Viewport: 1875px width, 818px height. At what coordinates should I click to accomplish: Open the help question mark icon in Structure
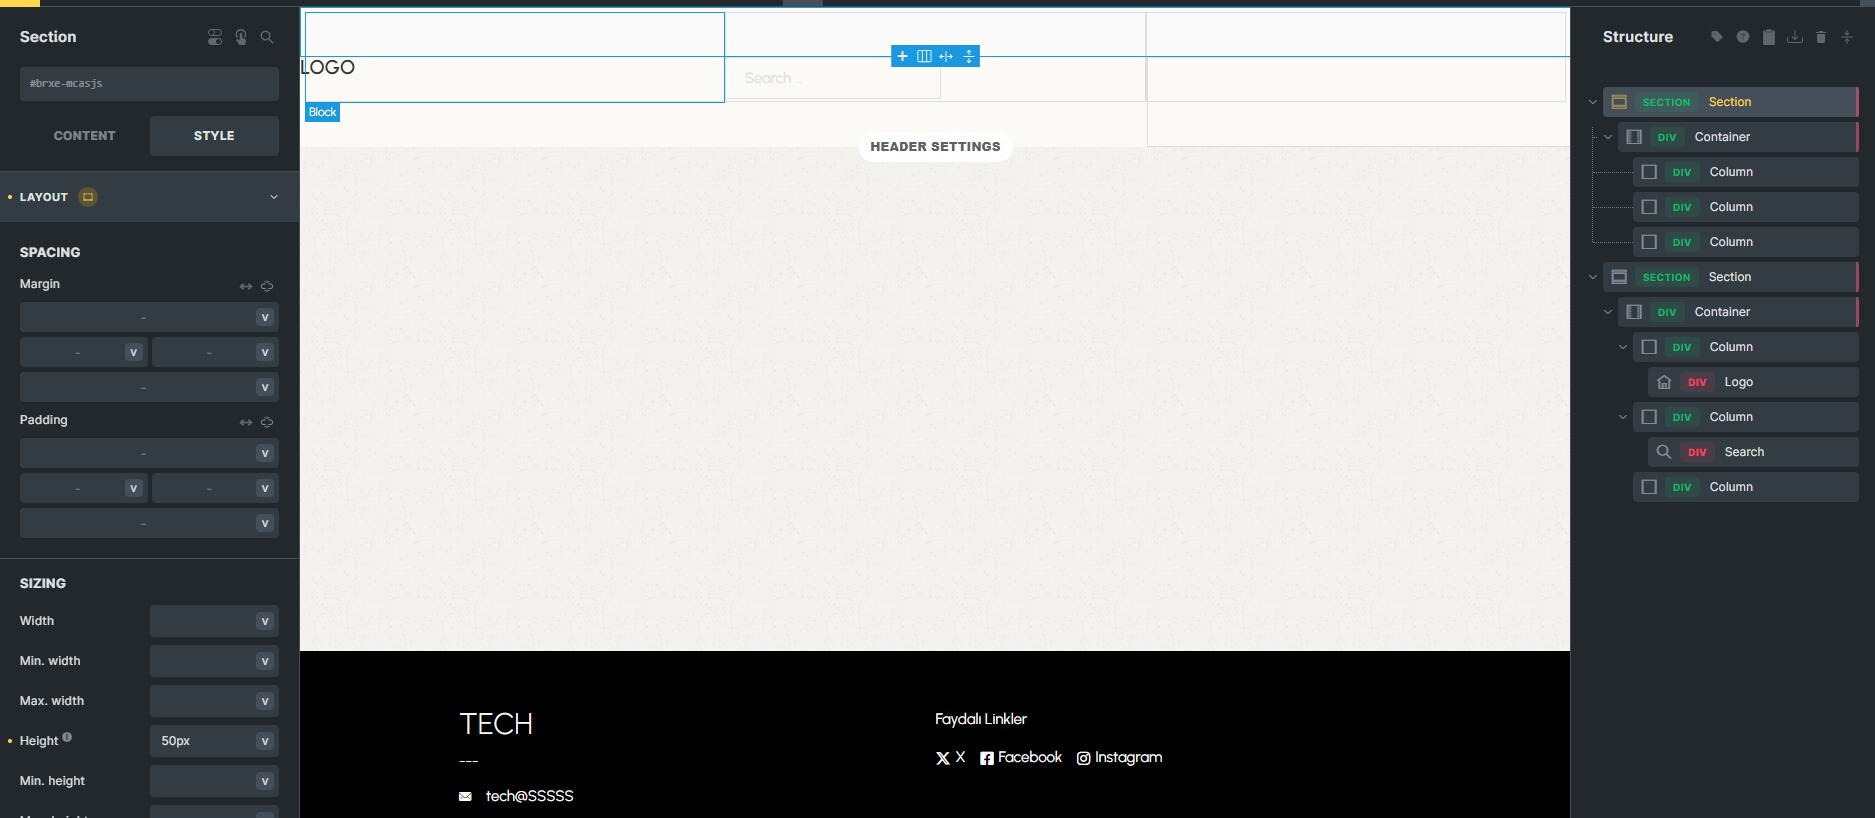(1743, 37)
